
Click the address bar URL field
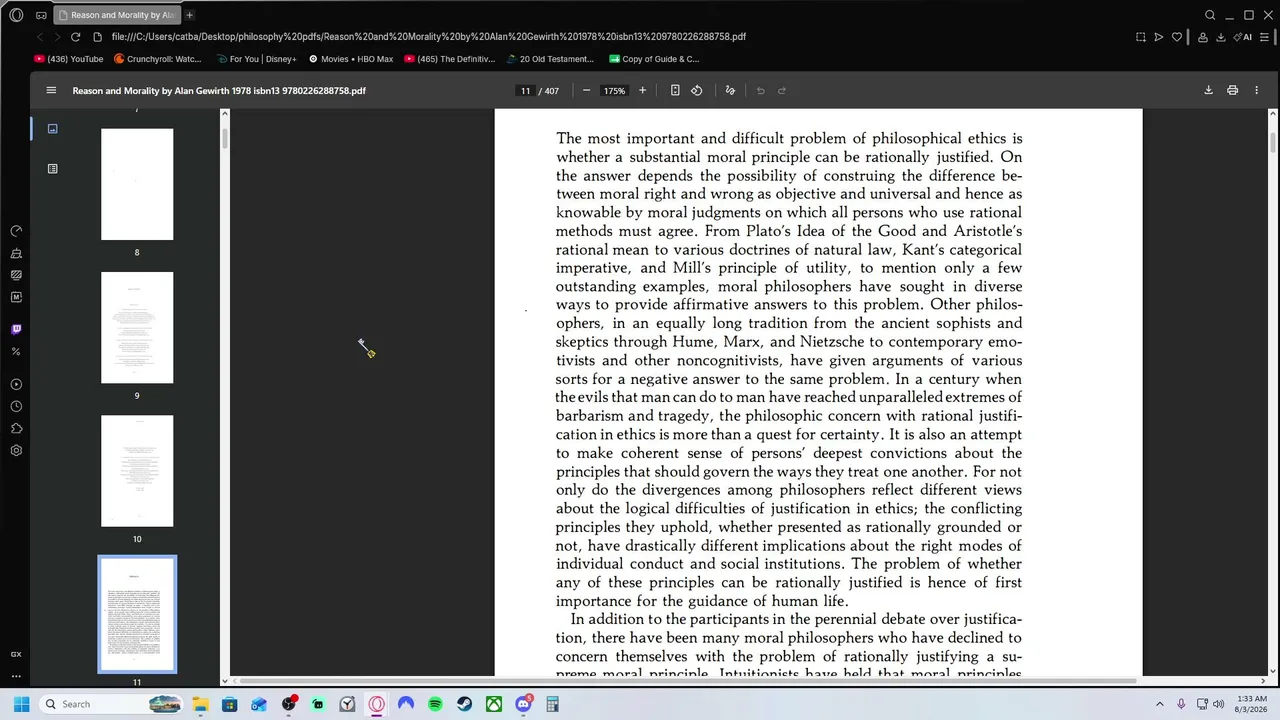tap(428, 37)
